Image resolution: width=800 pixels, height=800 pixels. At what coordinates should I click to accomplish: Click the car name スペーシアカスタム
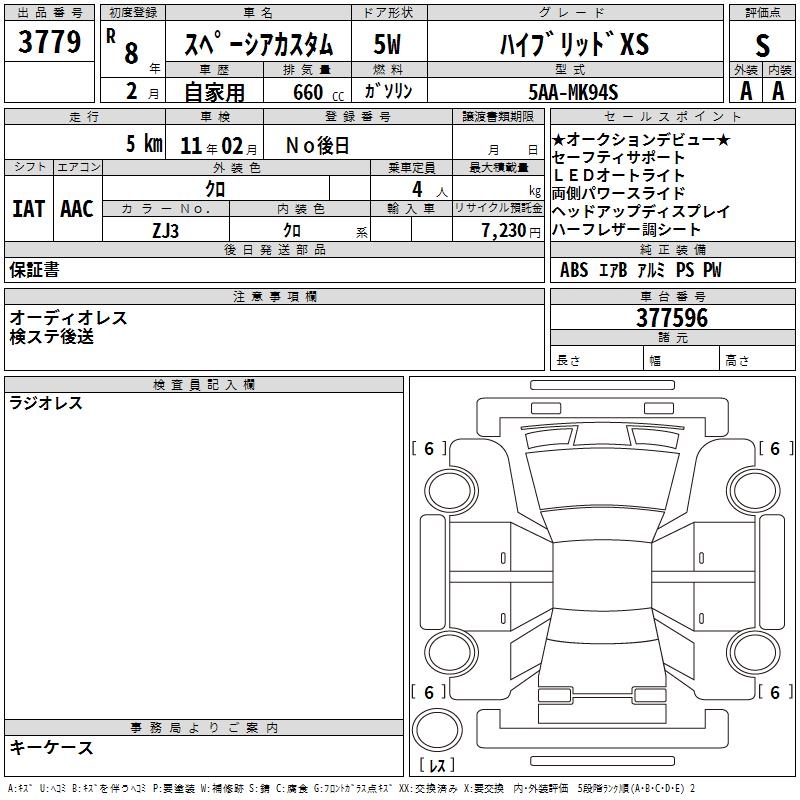click(257, 45)
